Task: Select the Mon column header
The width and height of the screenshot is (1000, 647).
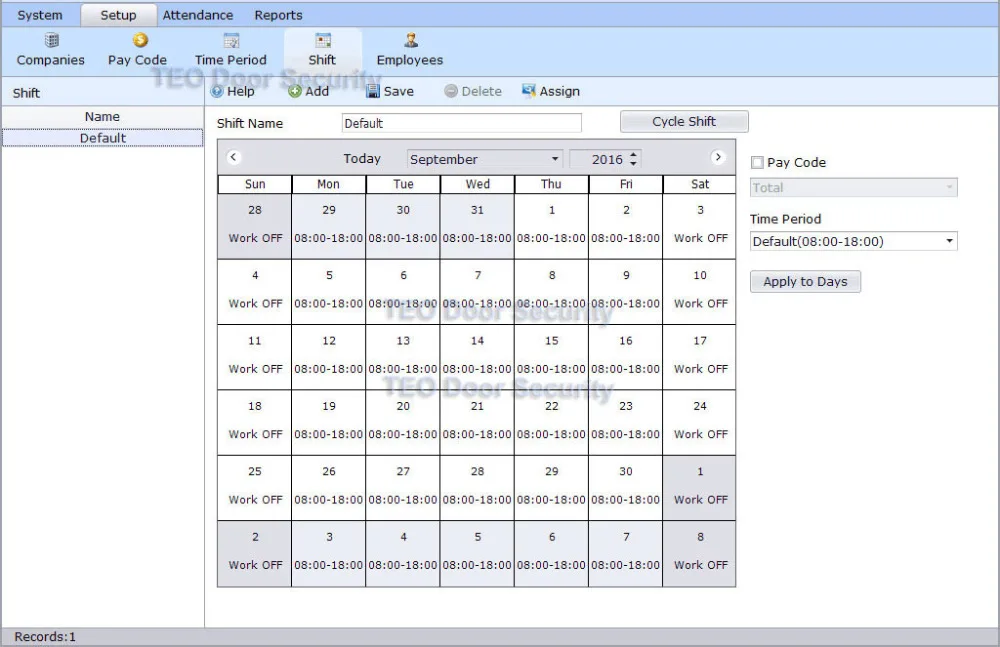Action: 328,184
